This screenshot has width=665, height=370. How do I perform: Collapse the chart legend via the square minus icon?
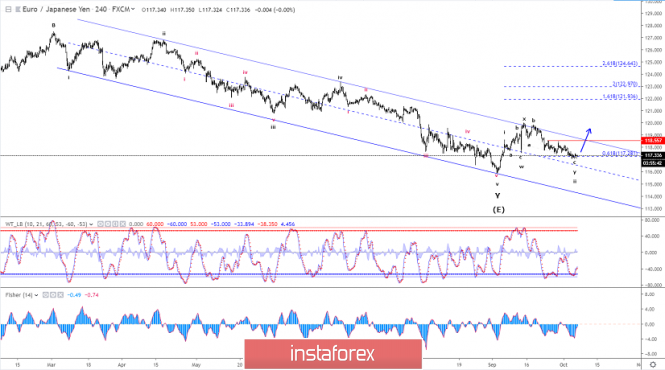(8, 9)
